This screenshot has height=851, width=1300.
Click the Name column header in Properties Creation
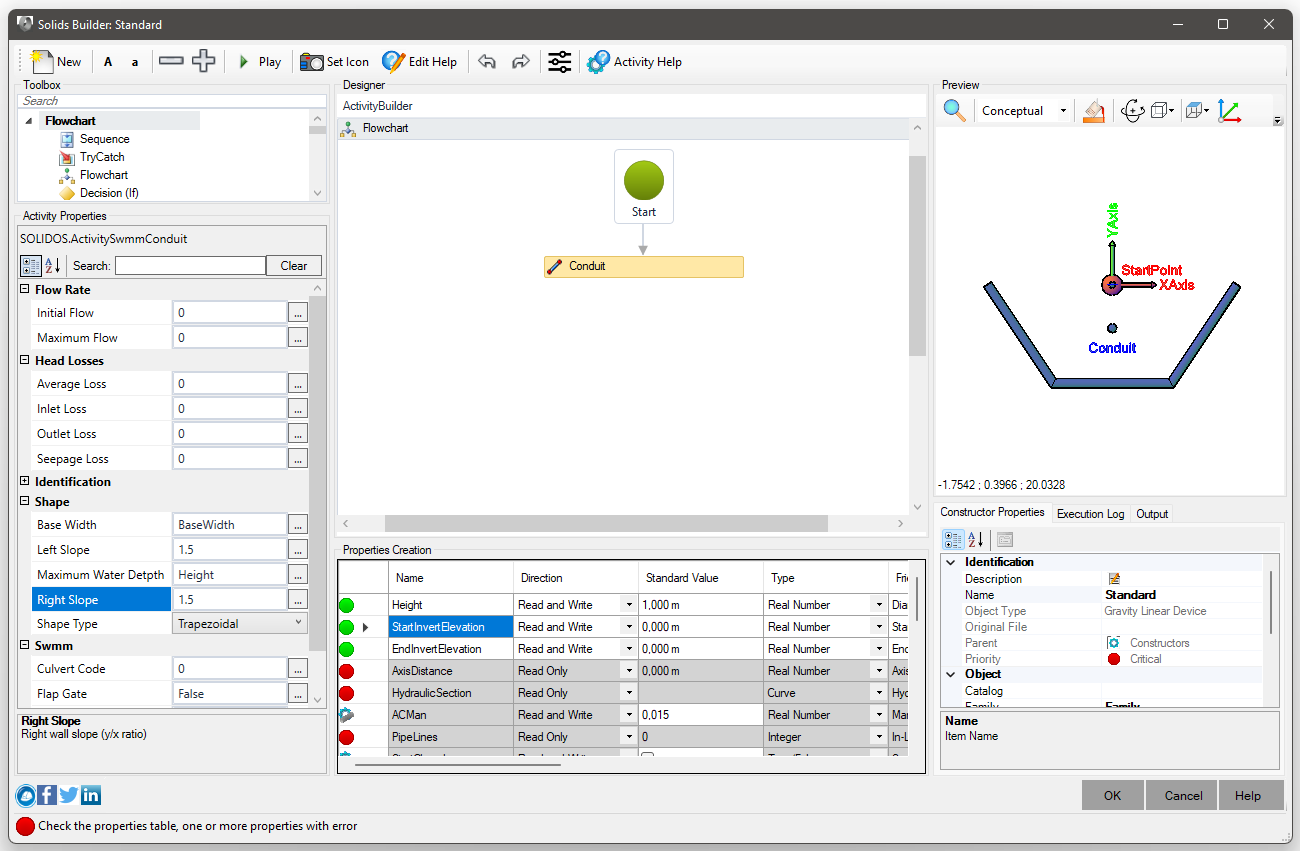(x=451, y=578)
